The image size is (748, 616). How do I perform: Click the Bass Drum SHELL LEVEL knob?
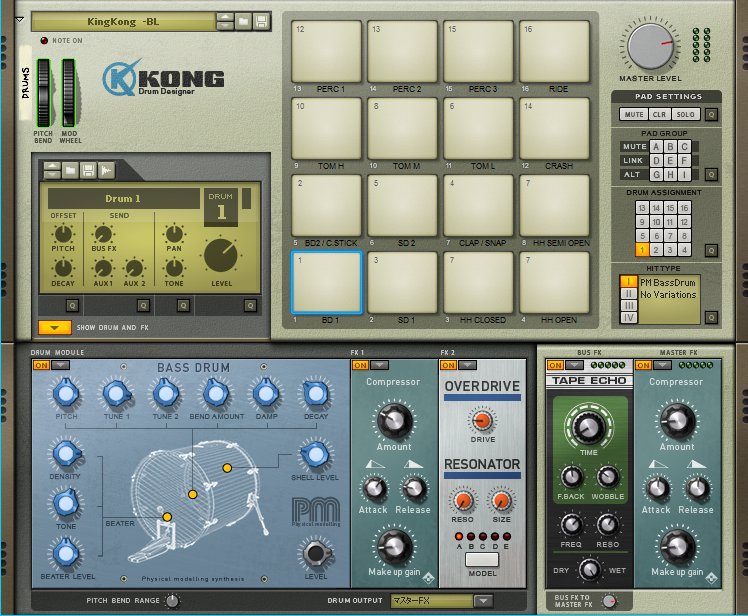point(315,455)
